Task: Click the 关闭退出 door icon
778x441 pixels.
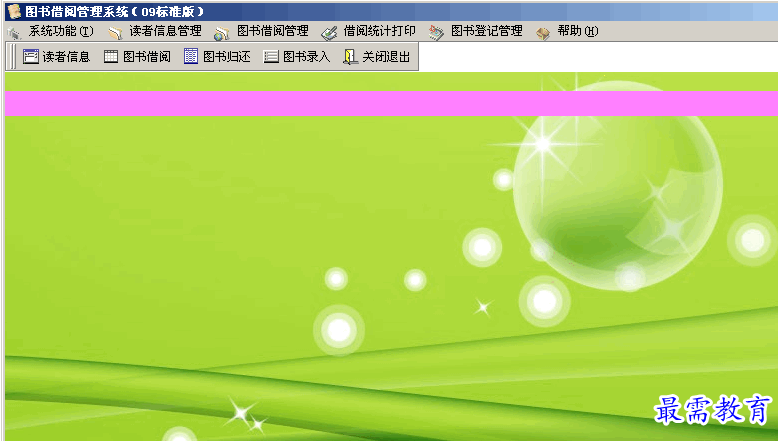Action: pos(351,57)
